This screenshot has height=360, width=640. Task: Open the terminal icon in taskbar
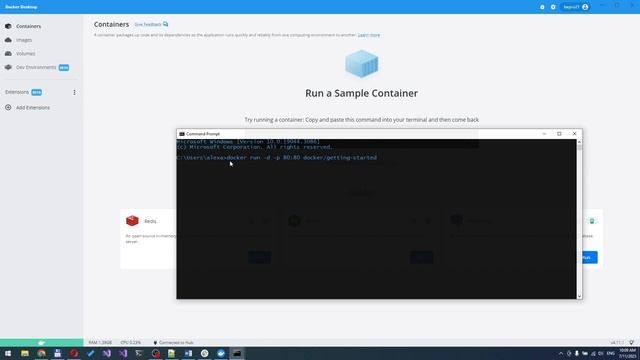[x=139, y=353]
